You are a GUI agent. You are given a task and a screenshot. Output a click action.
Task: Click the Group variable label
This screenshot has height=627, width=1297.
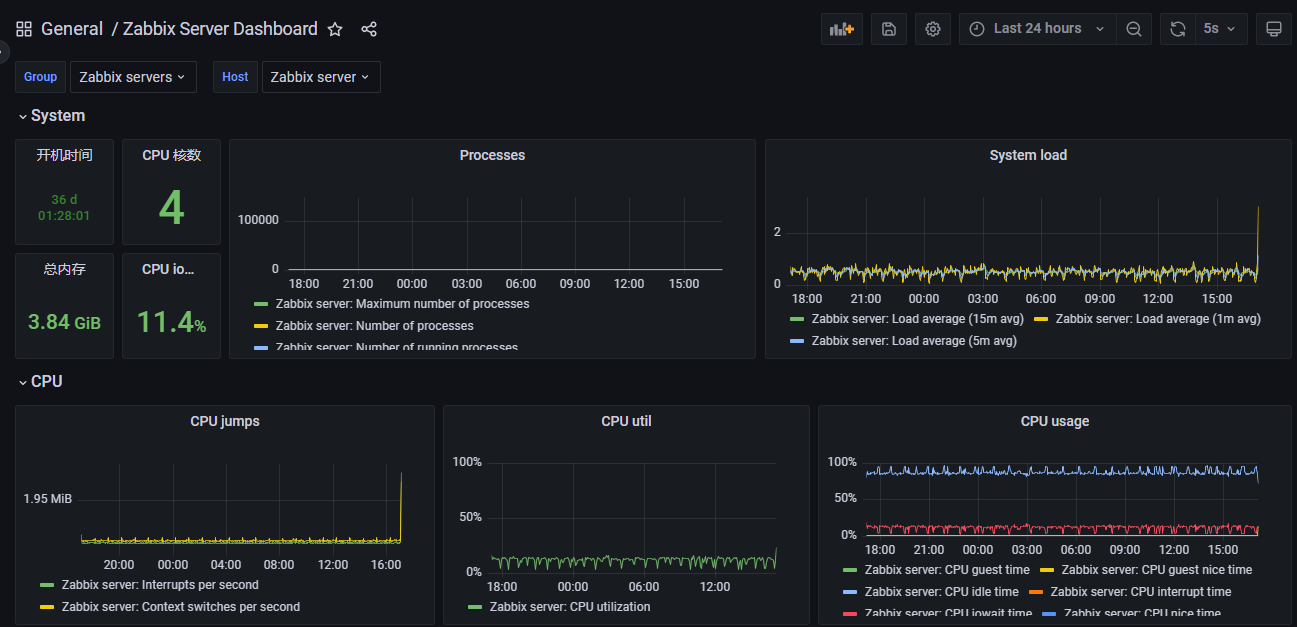click(x=40, y=77)
